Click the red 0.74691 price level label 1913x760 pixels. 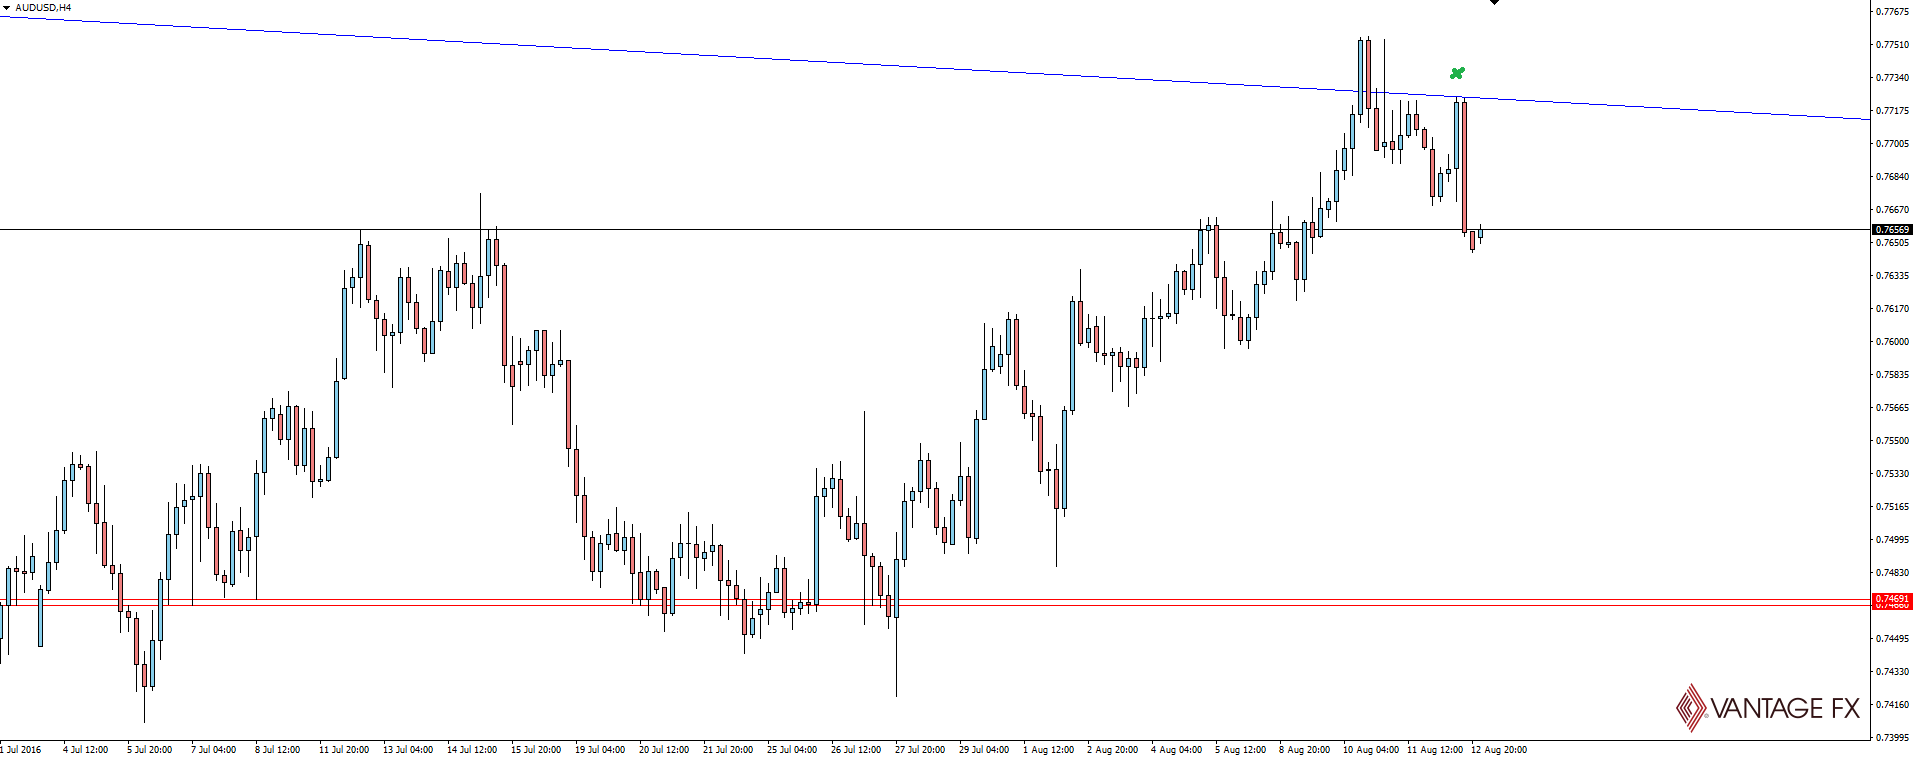pyautogui.click(x=1892, y=599)
